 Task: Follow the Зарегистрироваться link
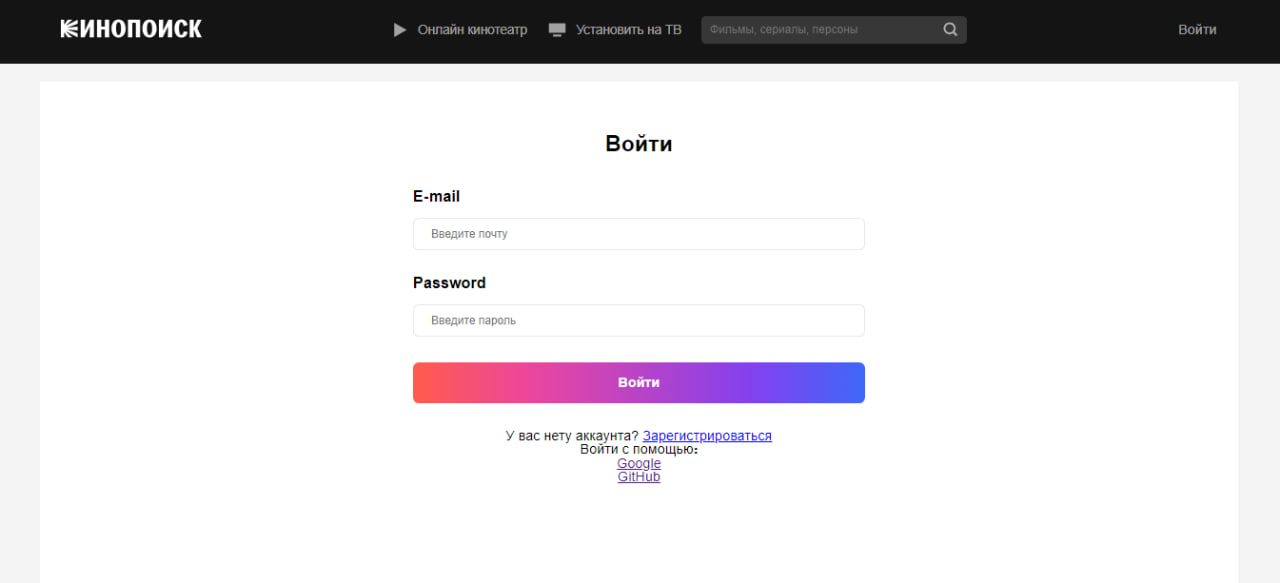coord(707,436)
